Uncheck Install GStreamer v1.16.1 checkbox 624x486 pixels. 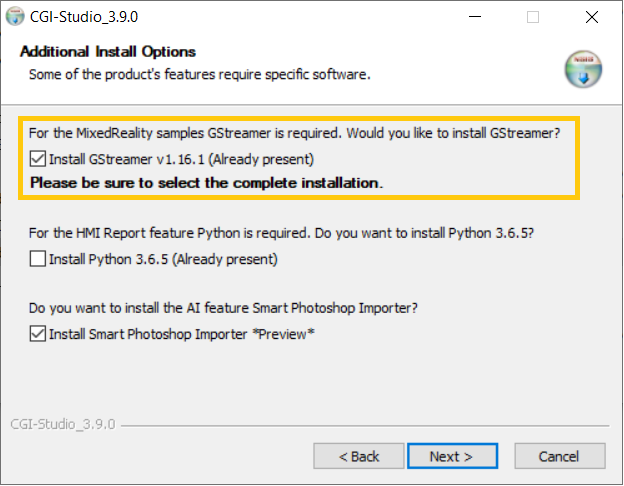(37, 159)
